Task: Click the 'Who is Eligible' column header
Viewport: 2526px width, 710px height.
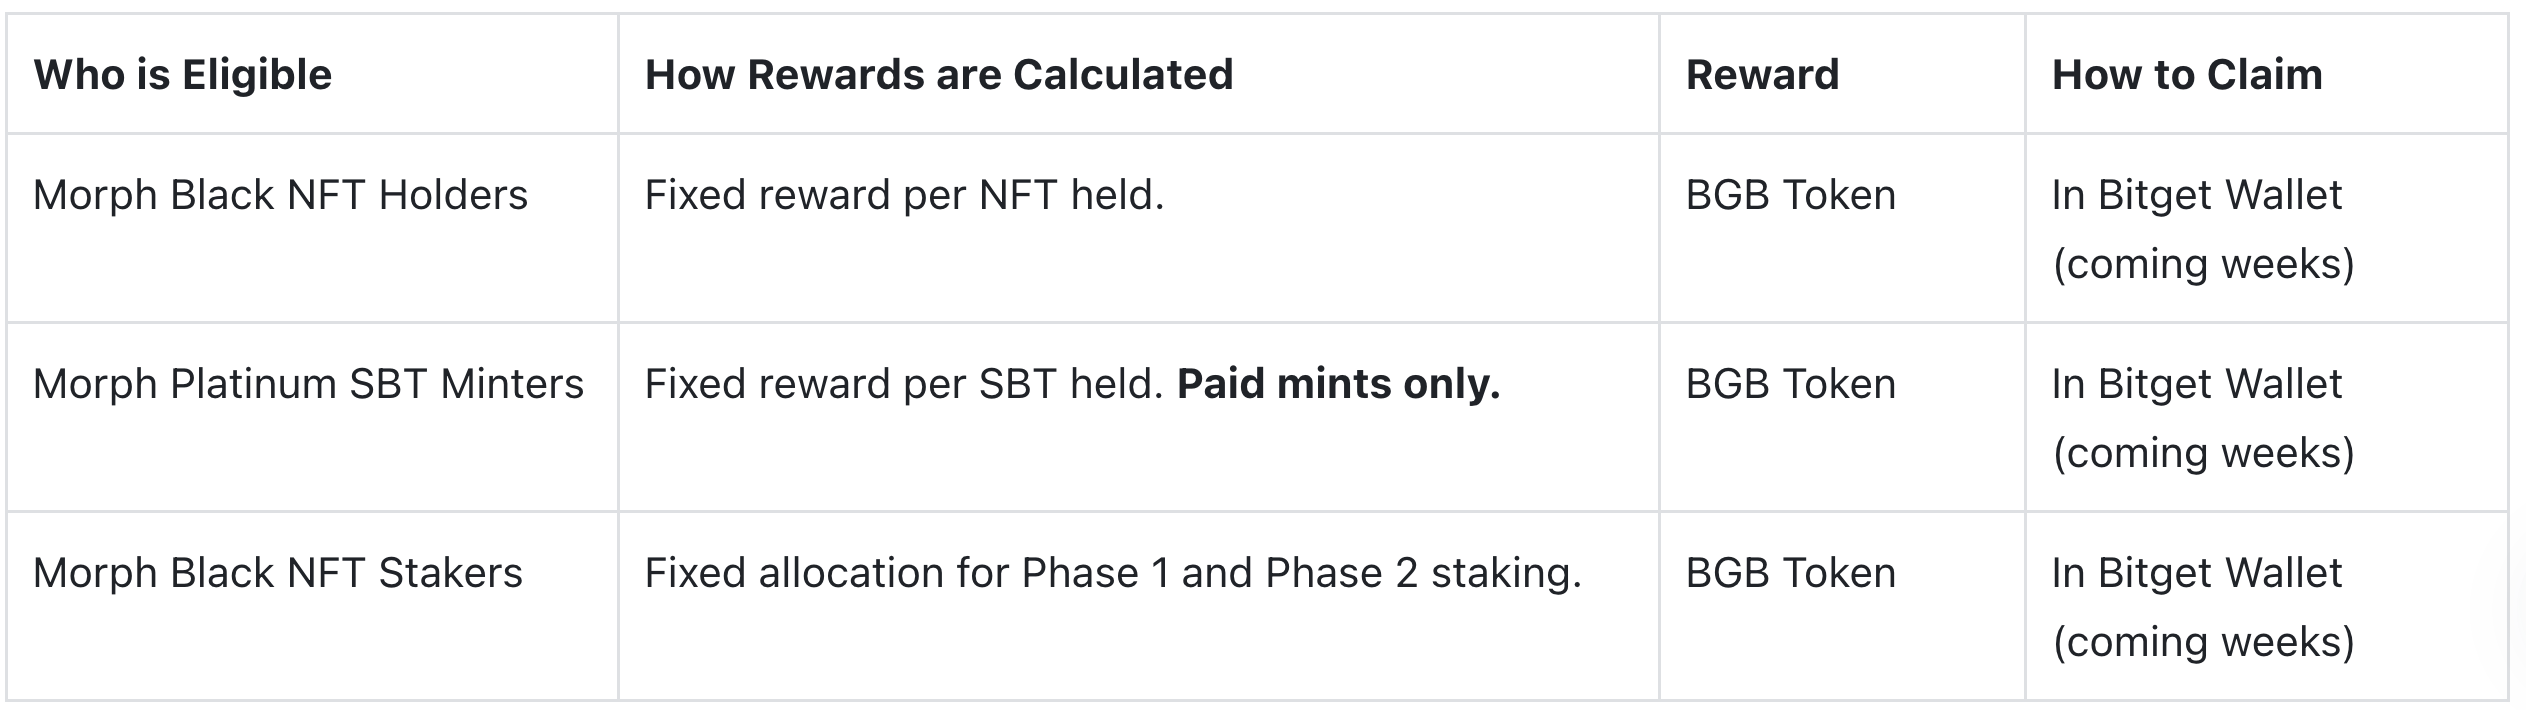Action: coord(183,75)
